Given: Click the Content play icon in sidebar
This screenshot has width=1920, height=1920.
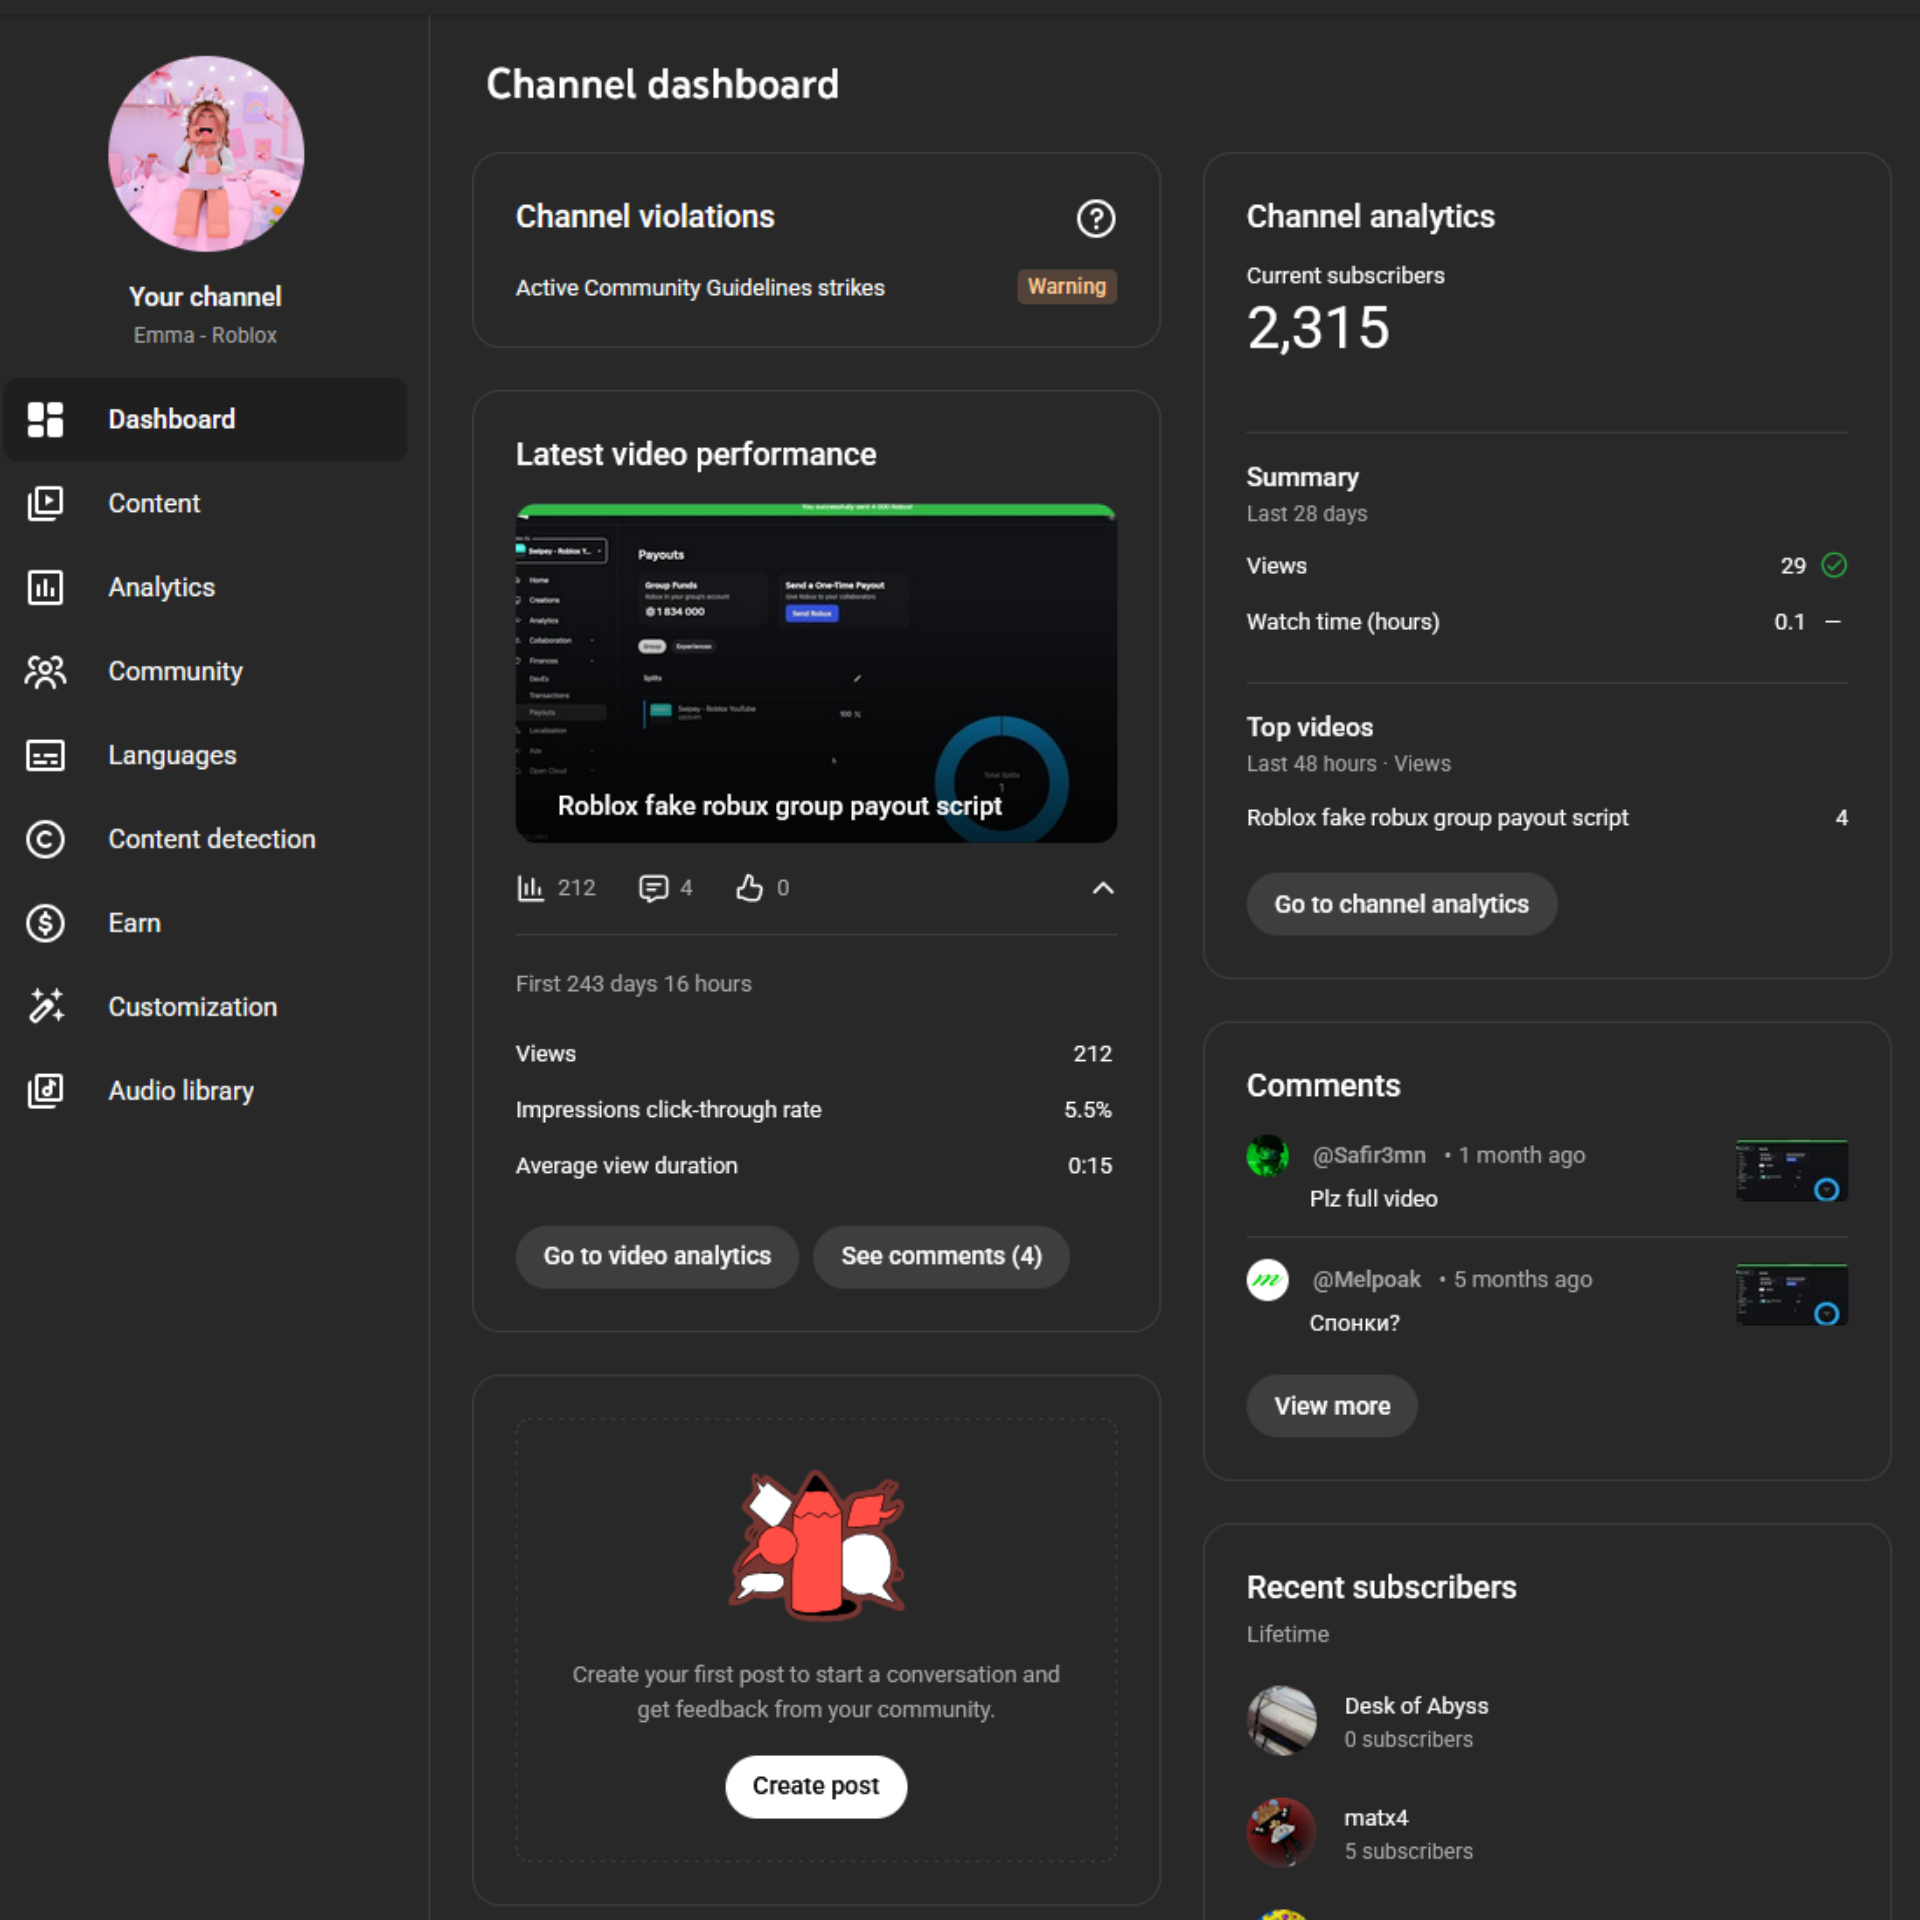Looking at the screenshot, I should pyautogui.click(x=45, y=503).
